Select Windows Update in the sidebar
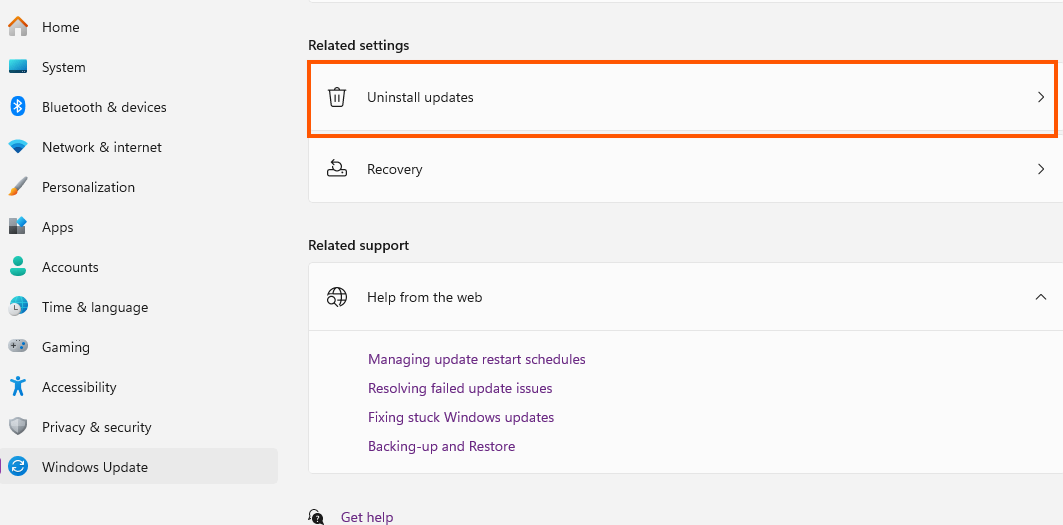The width and height of the screenshot is (1063, 525). pyautogui.click(x=139, y=467)
